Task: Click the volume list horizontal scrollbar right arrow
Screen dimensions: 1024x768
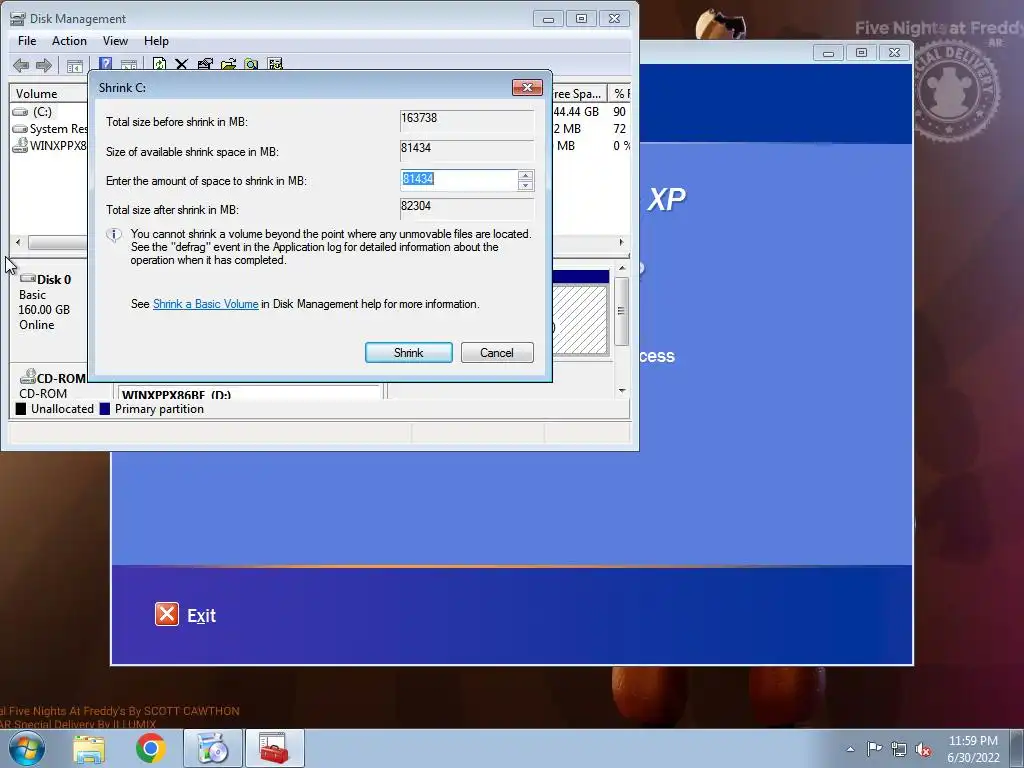Action: (x=621, y=242)
